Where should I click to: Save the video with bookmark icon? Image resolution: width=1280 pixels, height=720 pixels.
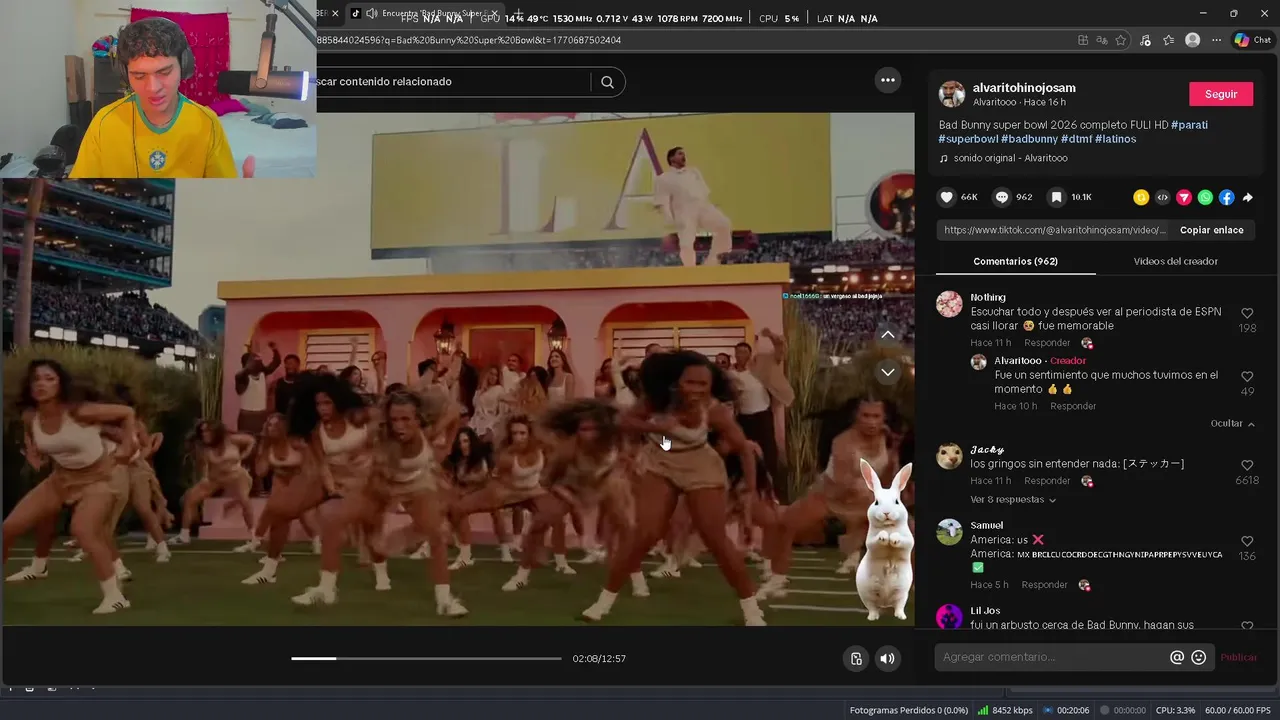pos(1056,198)
